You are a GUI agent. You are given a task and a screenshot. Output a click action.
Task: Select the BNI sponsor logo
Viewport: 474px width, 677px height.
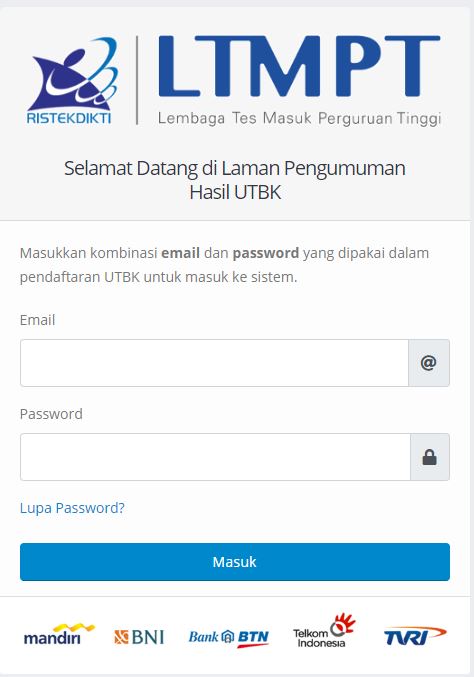(x=139, y=637)
